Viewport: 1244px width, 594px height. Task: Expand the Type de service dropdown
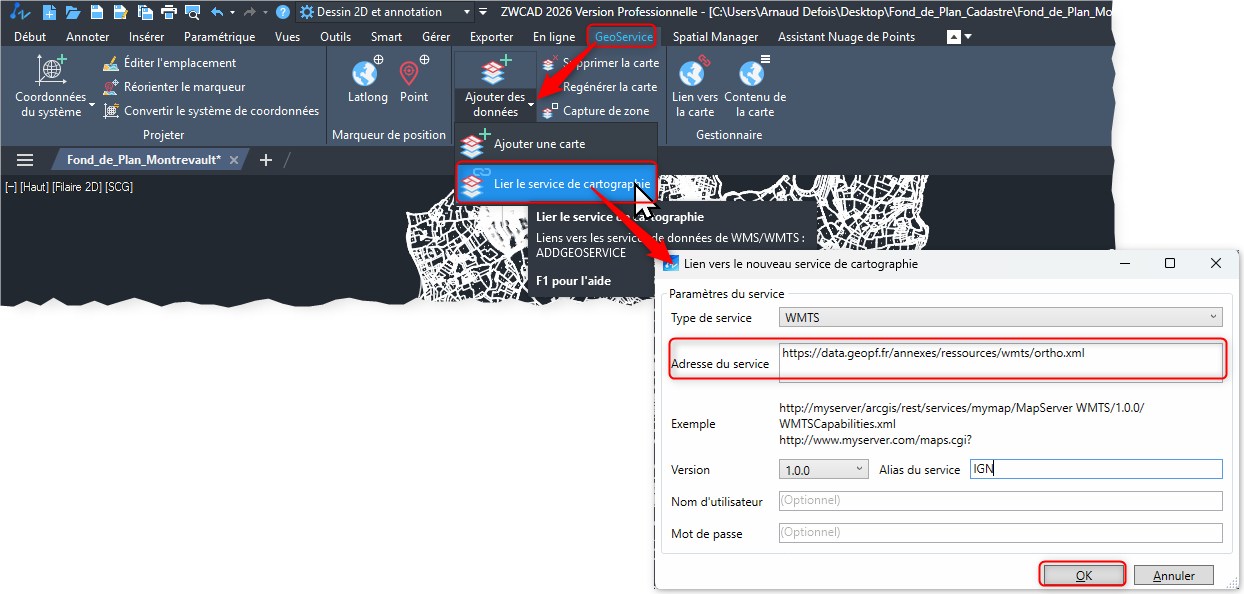(1000, 318)
